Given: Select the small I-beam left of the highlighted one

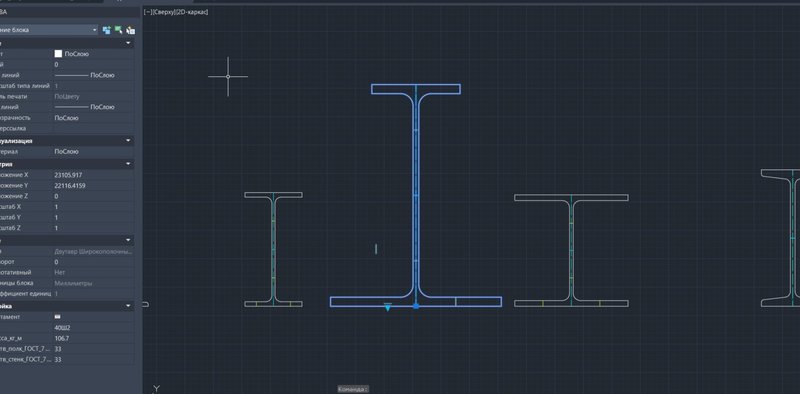Looking at the screenshot, I should point(273,250).
